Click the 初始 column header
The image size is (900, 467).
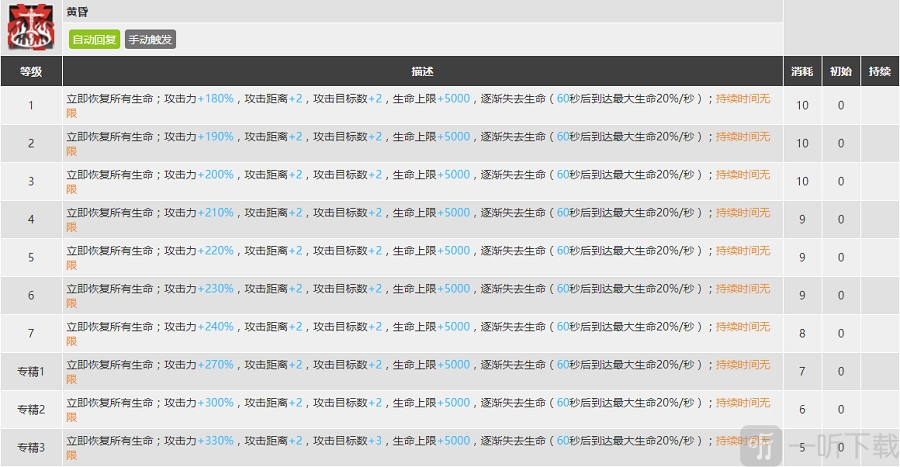pos(840,72)
